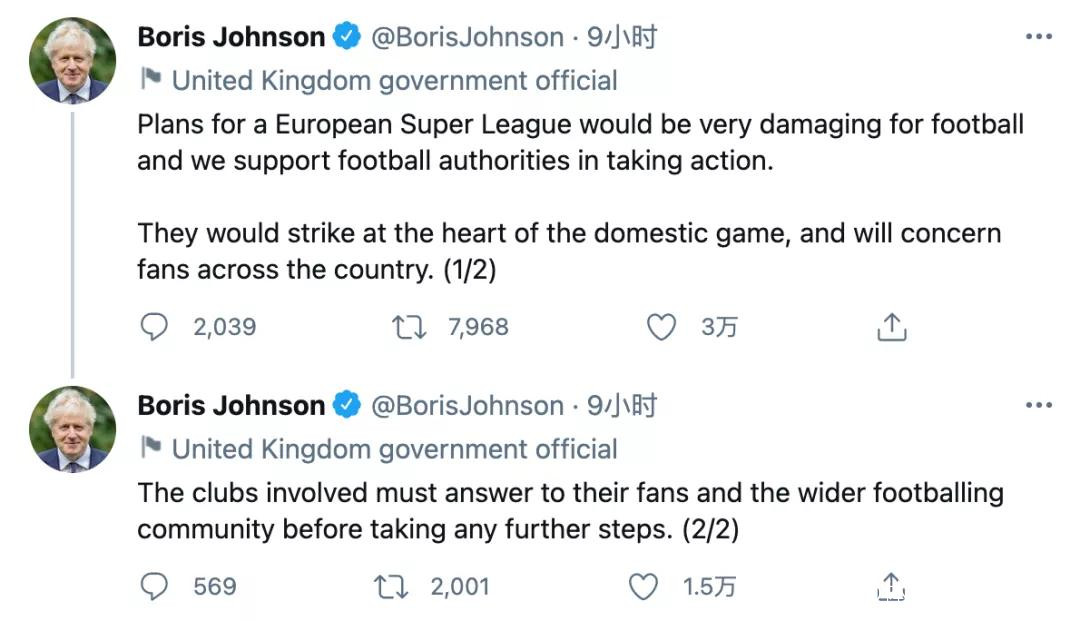Click Boris Johnson's profile photo on second tweet
This screenshot has width=1080, height=621.
point(72,430)
